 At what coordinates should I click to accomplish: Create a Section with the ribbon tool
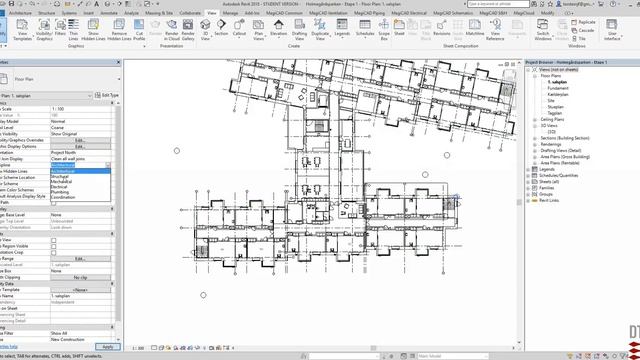(221, 28)
